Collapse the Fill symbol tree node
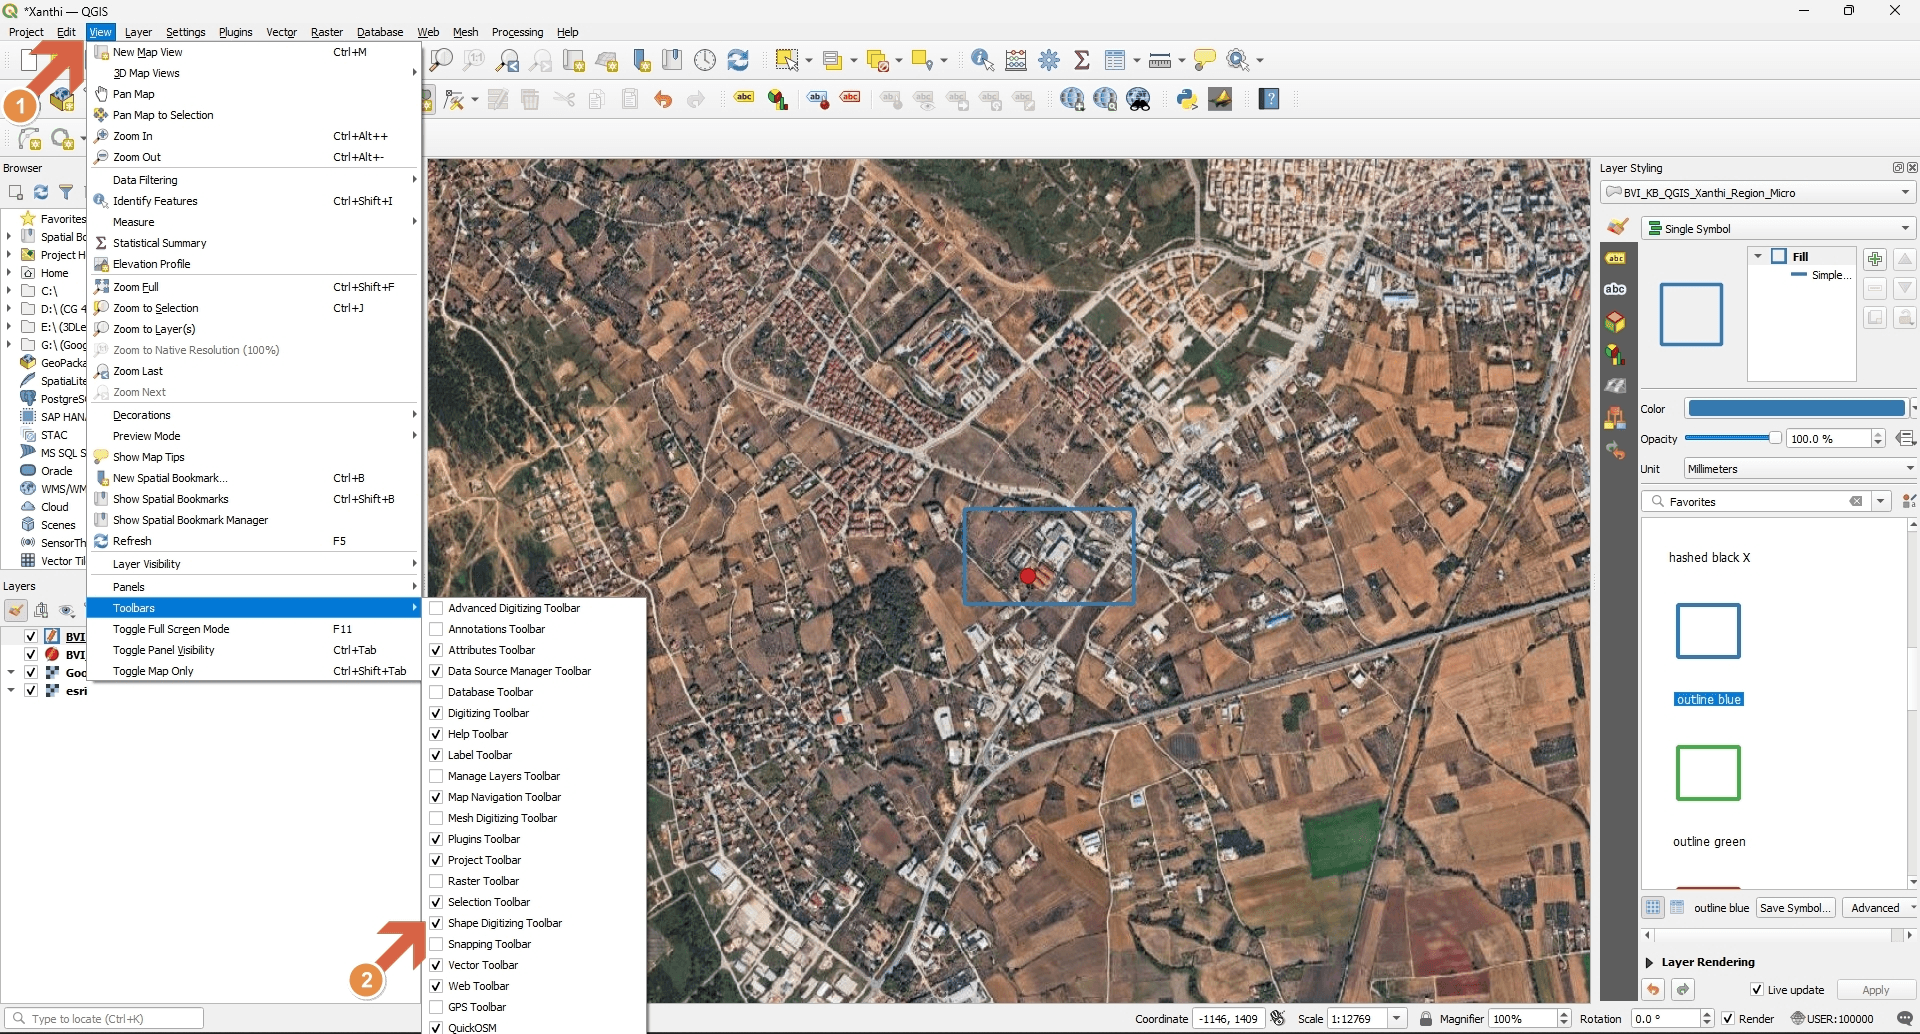Viewport: 1920px width, 1034px height. click(1758, 257)
